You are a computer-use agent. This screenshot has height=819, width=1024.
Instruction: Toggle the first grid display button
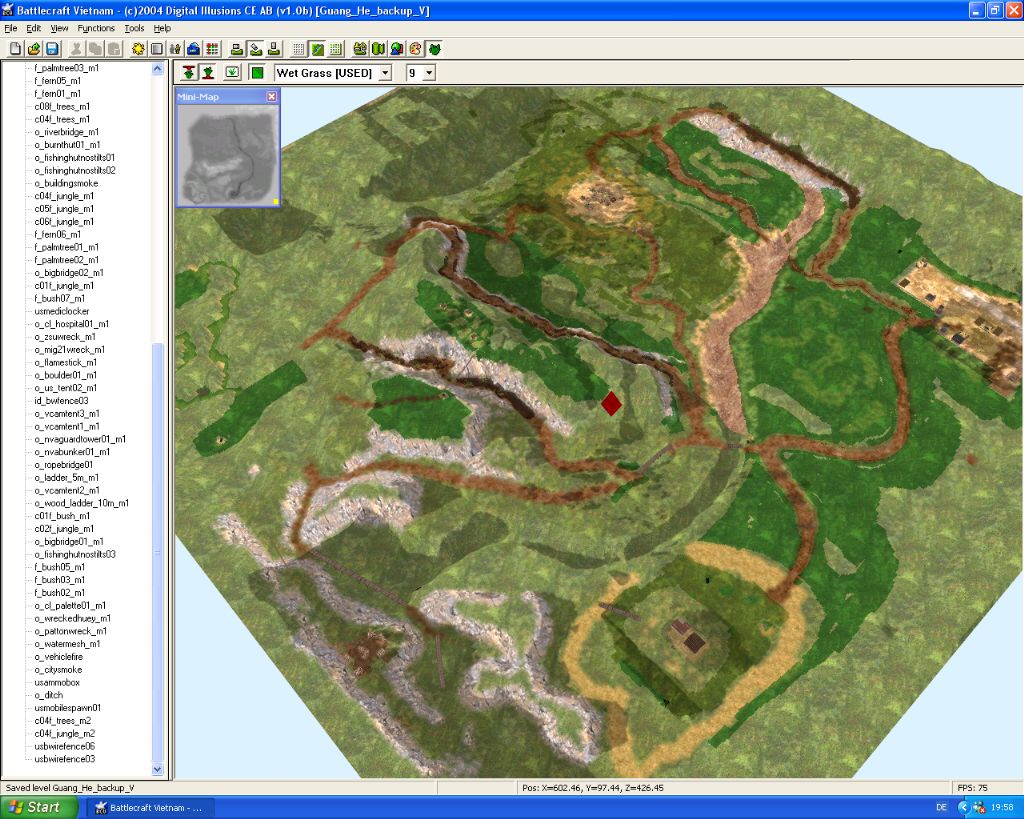pyautogui.click(x=298, y=49)
